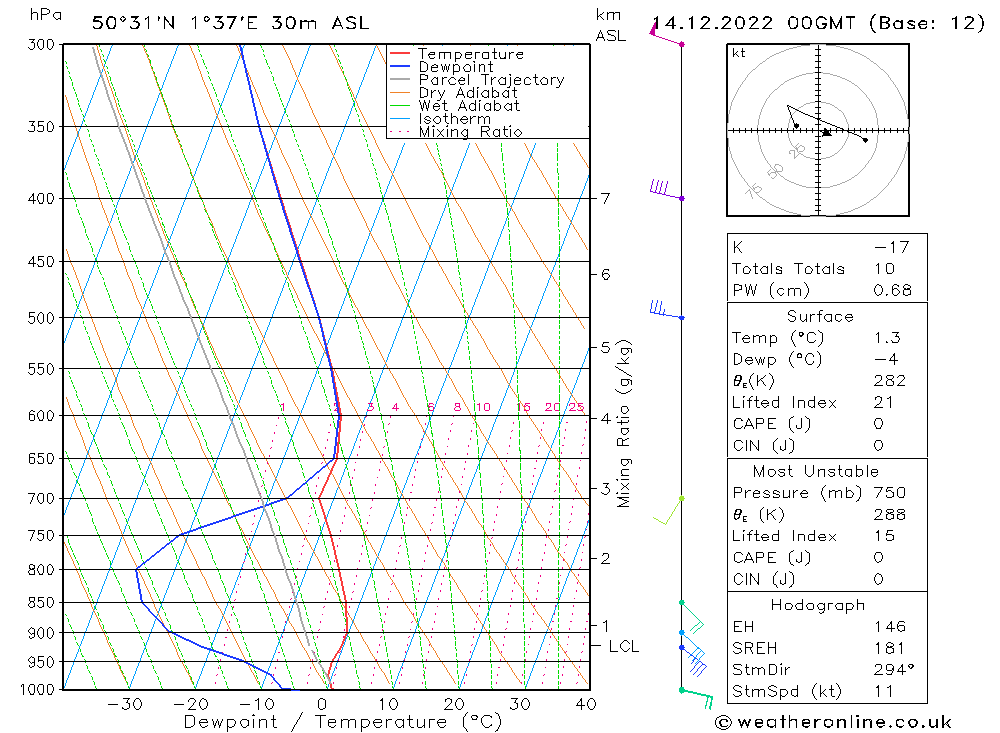Click the Surface Dewp value -4
This screenshot has width=1000, height=733.
click(x=886, y=359)
